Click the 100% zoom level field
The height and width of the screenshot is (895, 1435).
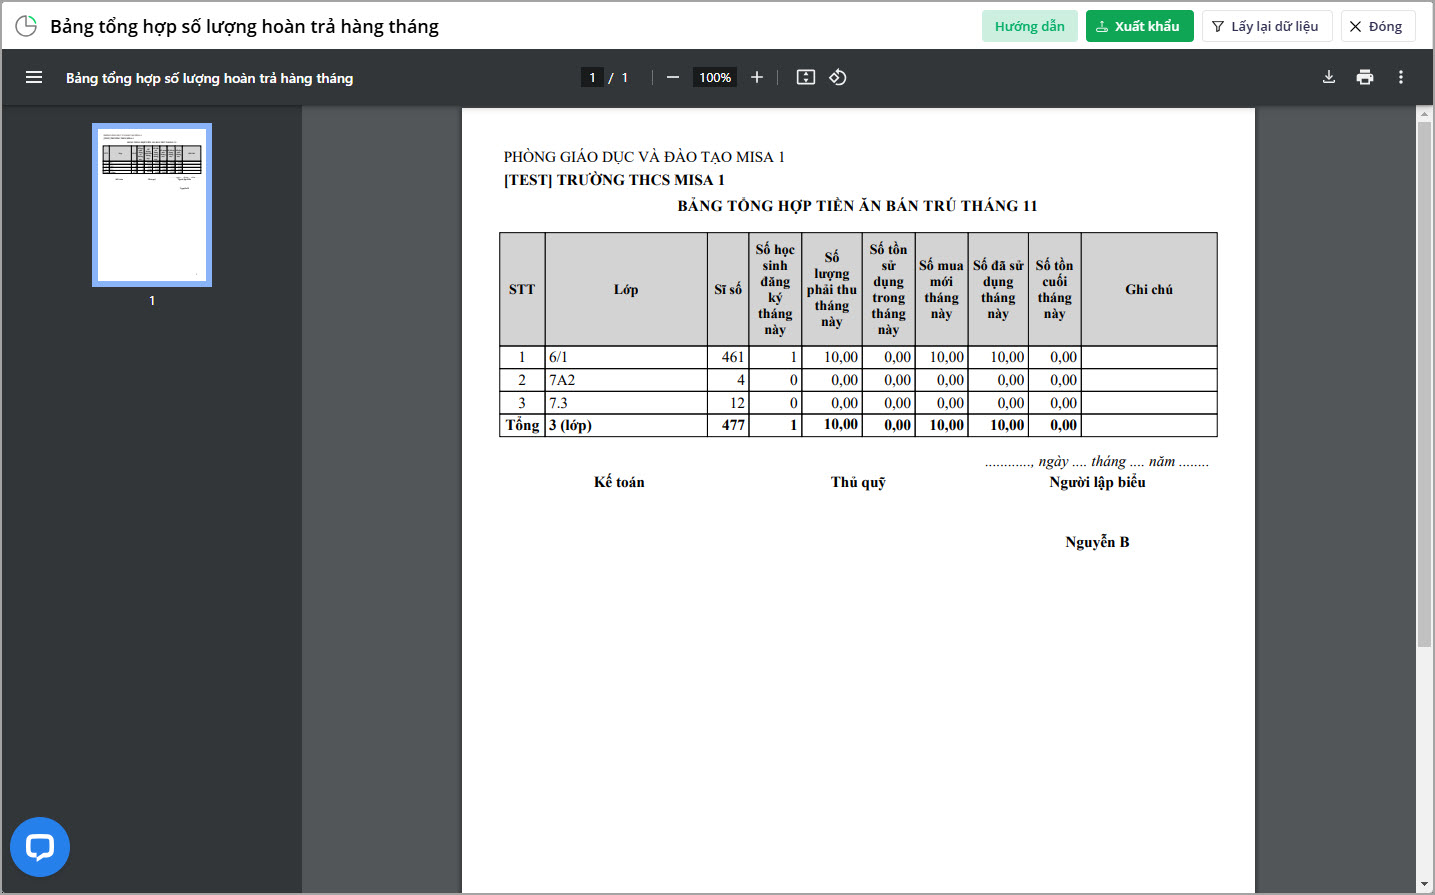point(715,77)
